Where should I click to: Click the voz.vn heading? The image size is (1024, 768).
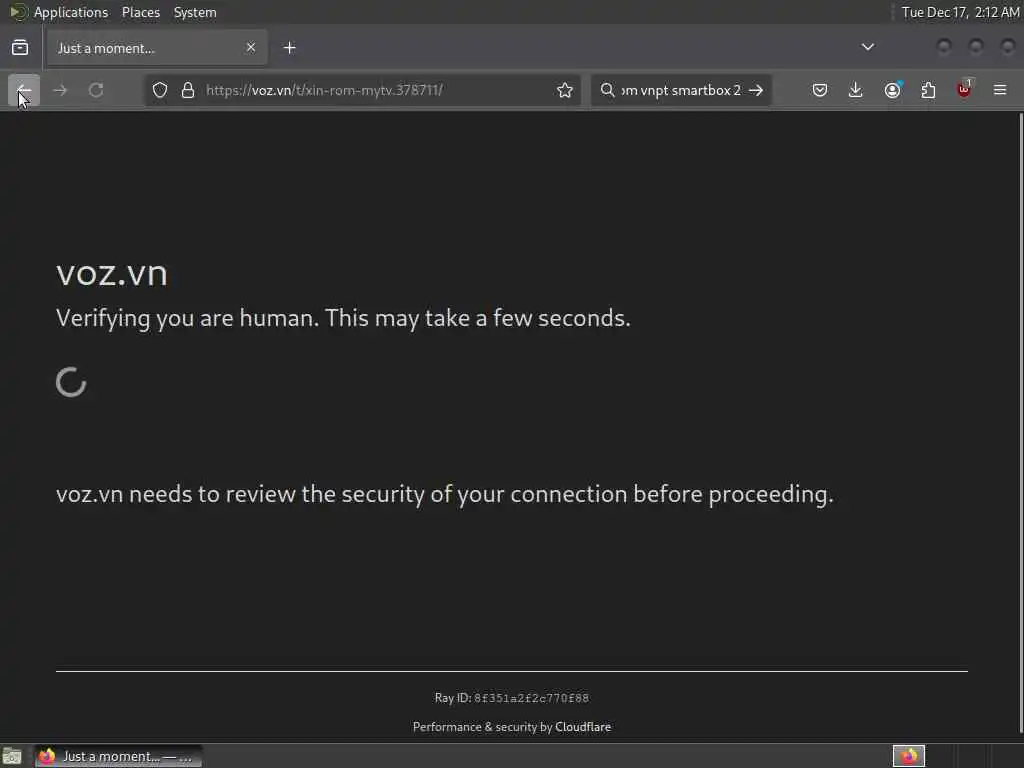tap(112, 274)
